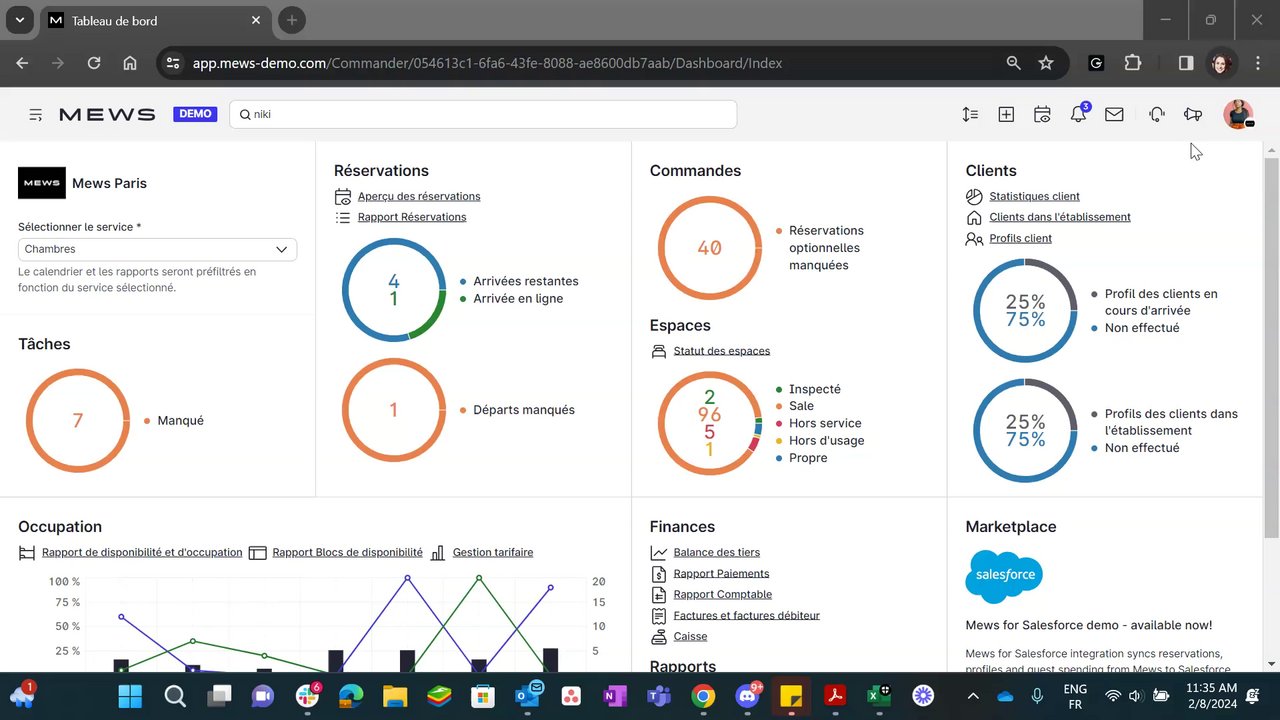Click the Salesforce logo in Marketplace
This screenshot has height=720, width=1280.
click(x=1004, y=576)
